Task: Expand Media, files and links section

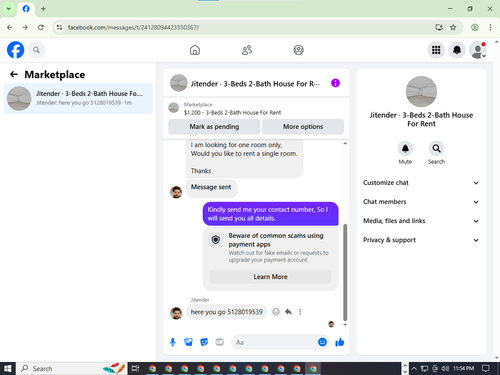Action: pyautogui.click(x=421, y=221)
